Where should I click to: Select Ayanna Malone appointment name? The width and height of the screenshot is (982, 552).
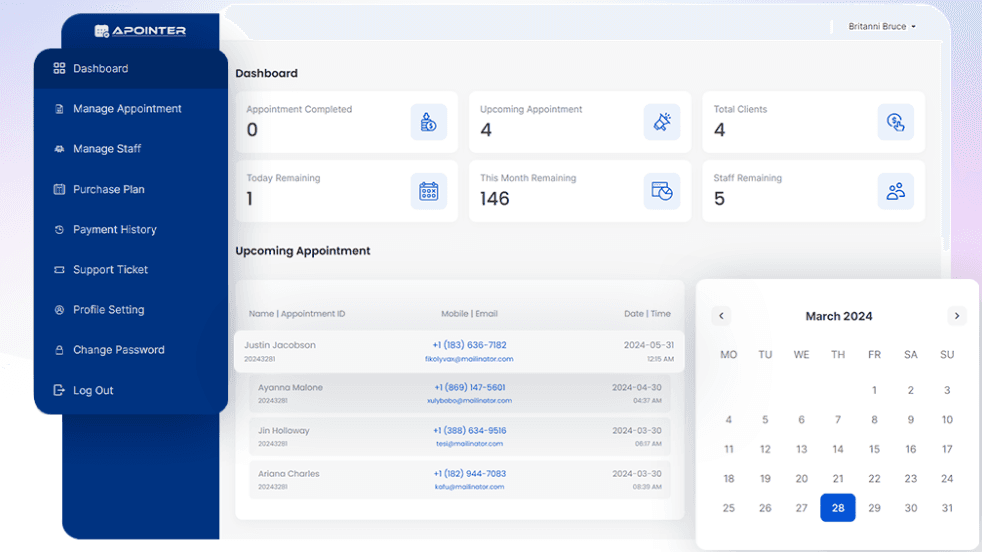[291, 388]
